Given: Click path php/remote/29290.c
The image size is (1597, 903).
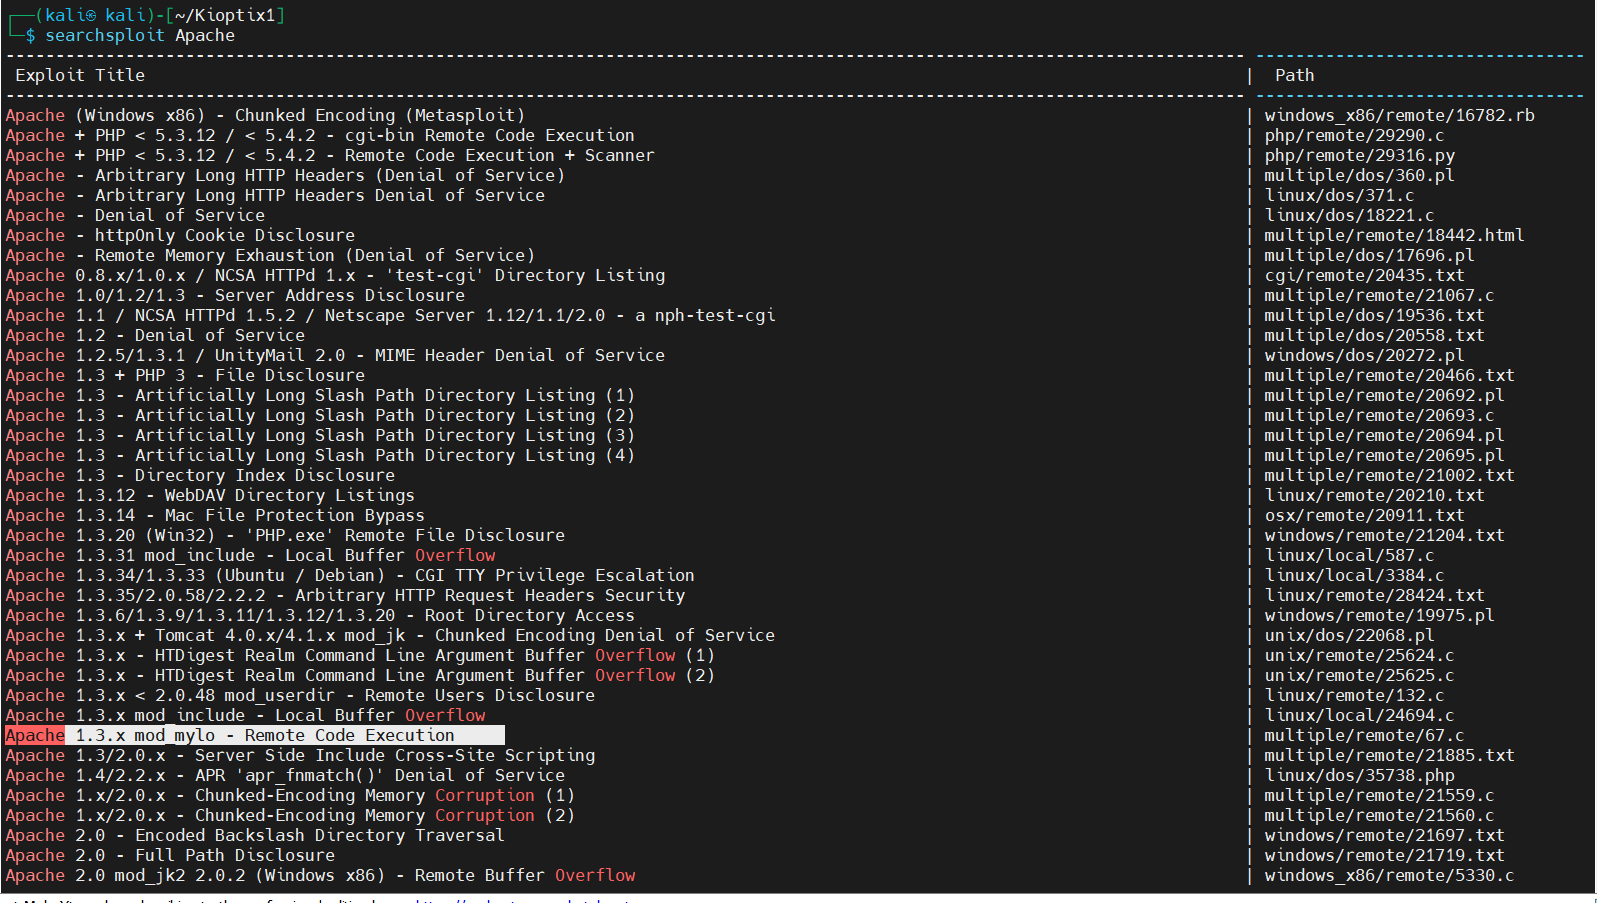Looking at the screenshot, I should (x=1354, y=135).
